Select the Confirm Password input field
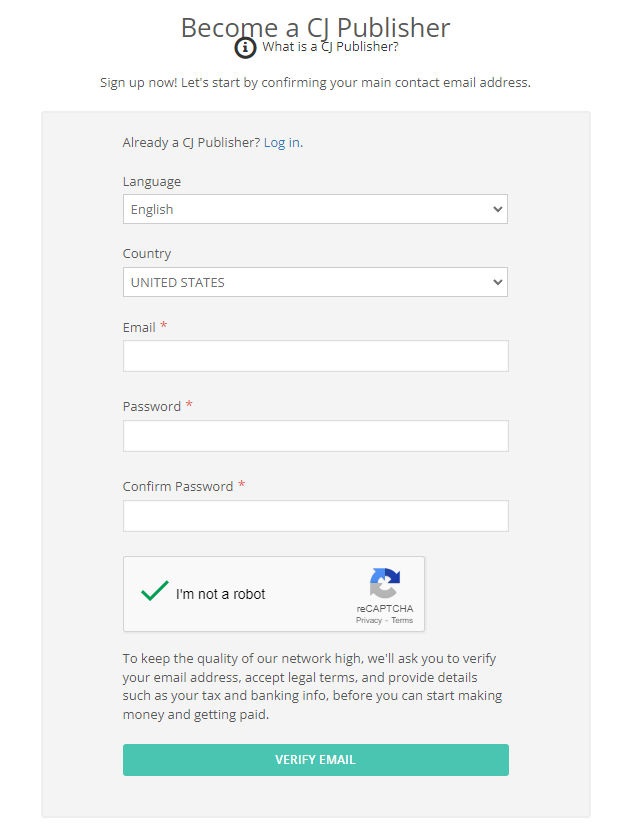624x835 pixels. coord(315,516)
